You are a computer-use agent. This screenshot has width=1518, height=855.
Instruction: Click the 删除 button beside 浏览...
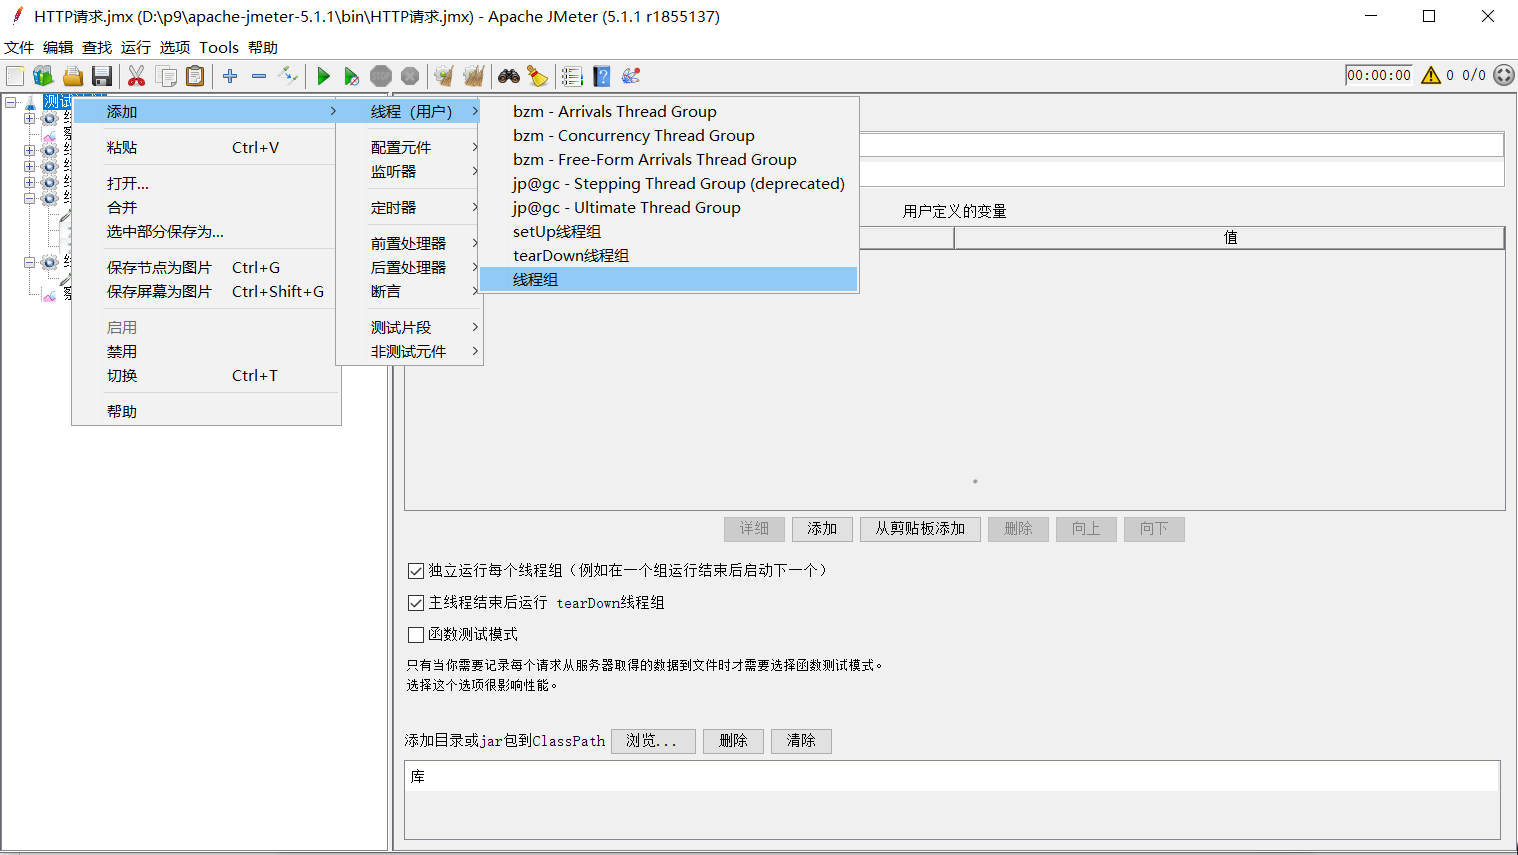click(733, 741)
